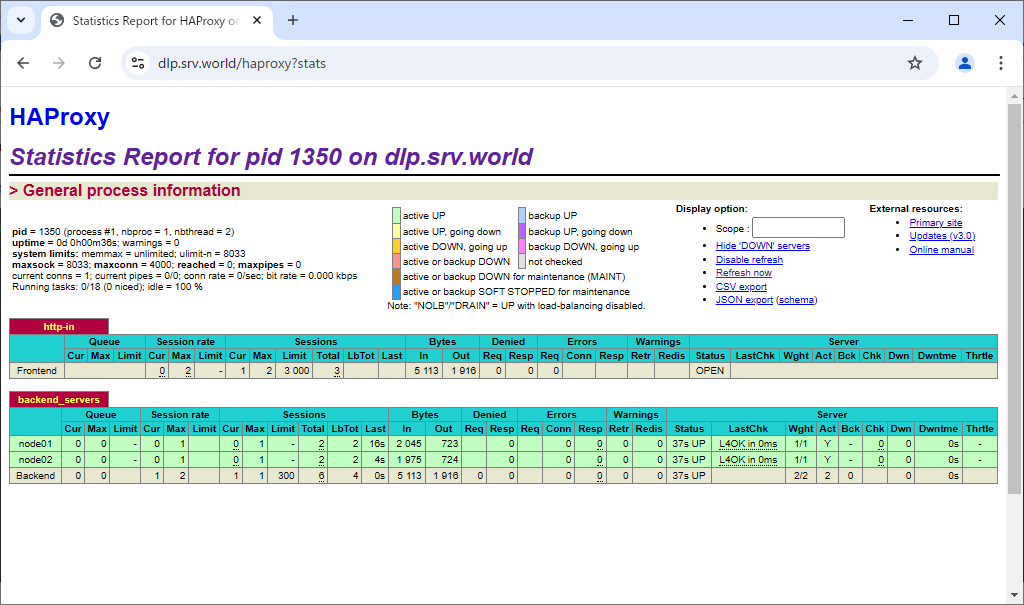The image size is (1024, 605).
Task: Go forward to the next page
Action: click(59, 63)
